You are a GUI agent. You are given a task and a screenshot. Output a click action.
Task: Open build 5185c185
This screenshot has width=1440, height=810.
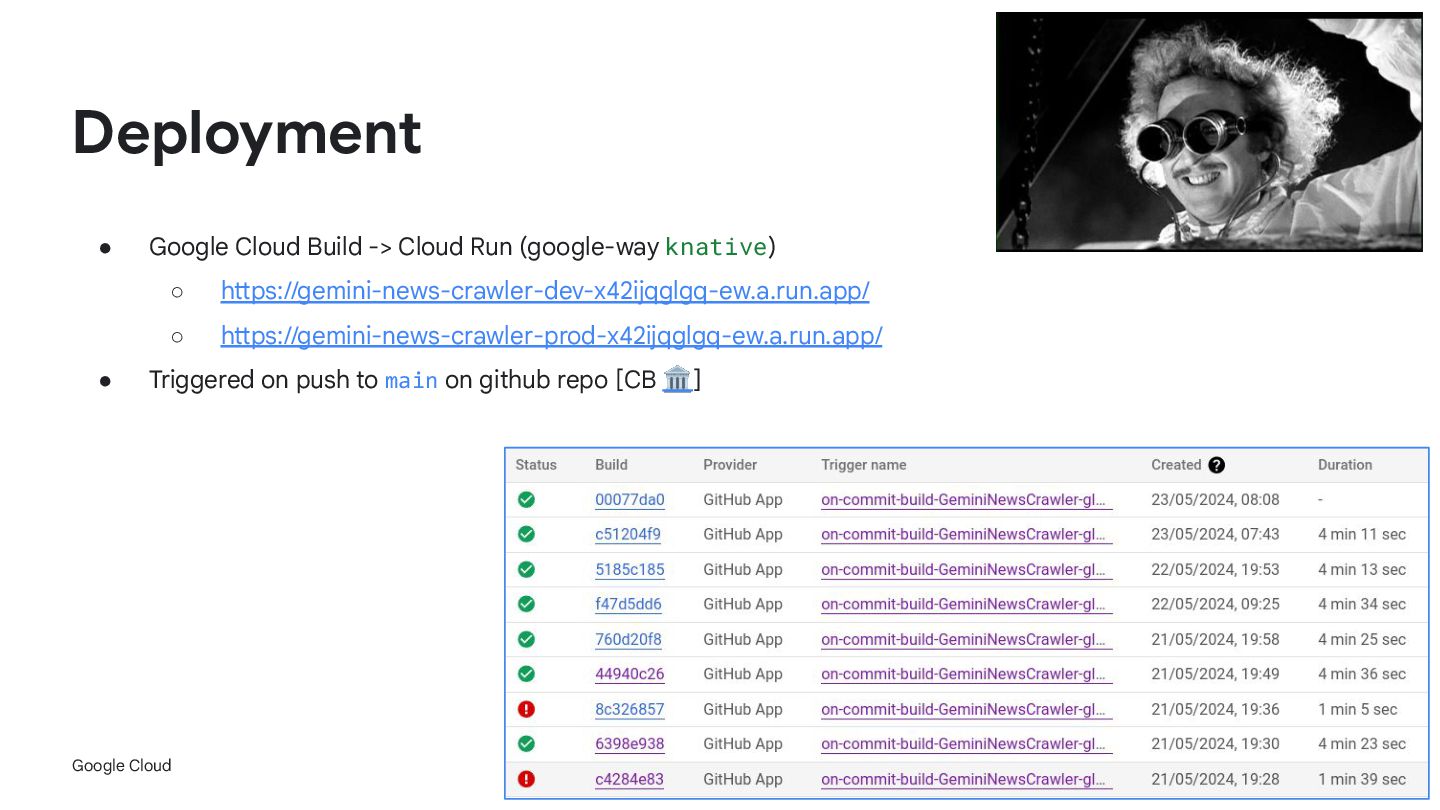(630, 569)
